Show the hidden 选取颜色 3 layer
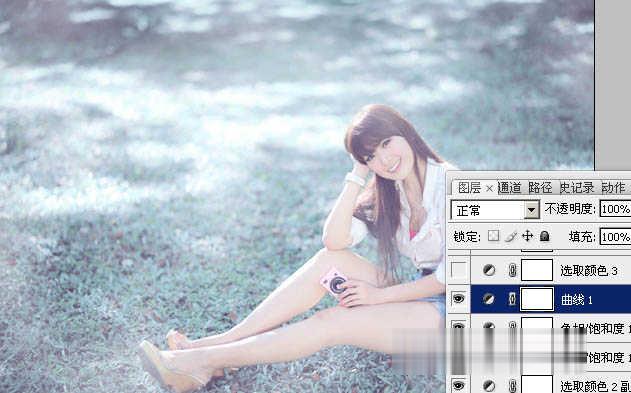The height and width of the screenshot is (393, 631). click(459, 270)
